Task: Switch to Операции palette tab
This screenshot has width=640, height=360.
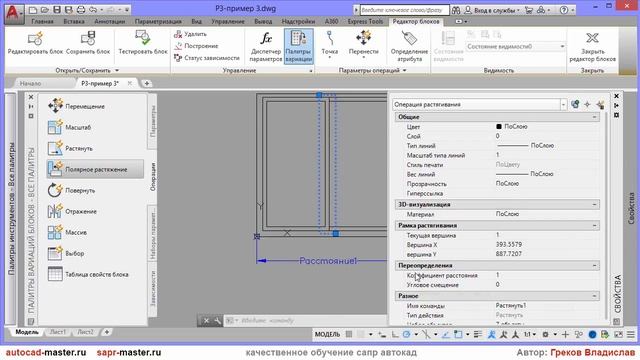Action: (153, 176)
